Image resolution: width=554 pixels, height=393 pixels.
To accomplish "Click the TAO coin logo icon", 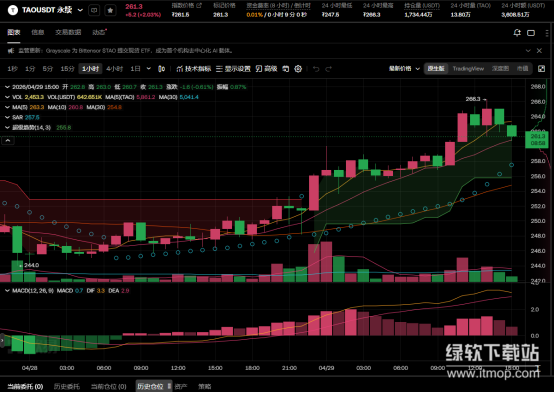I will [x=13, y=10].
